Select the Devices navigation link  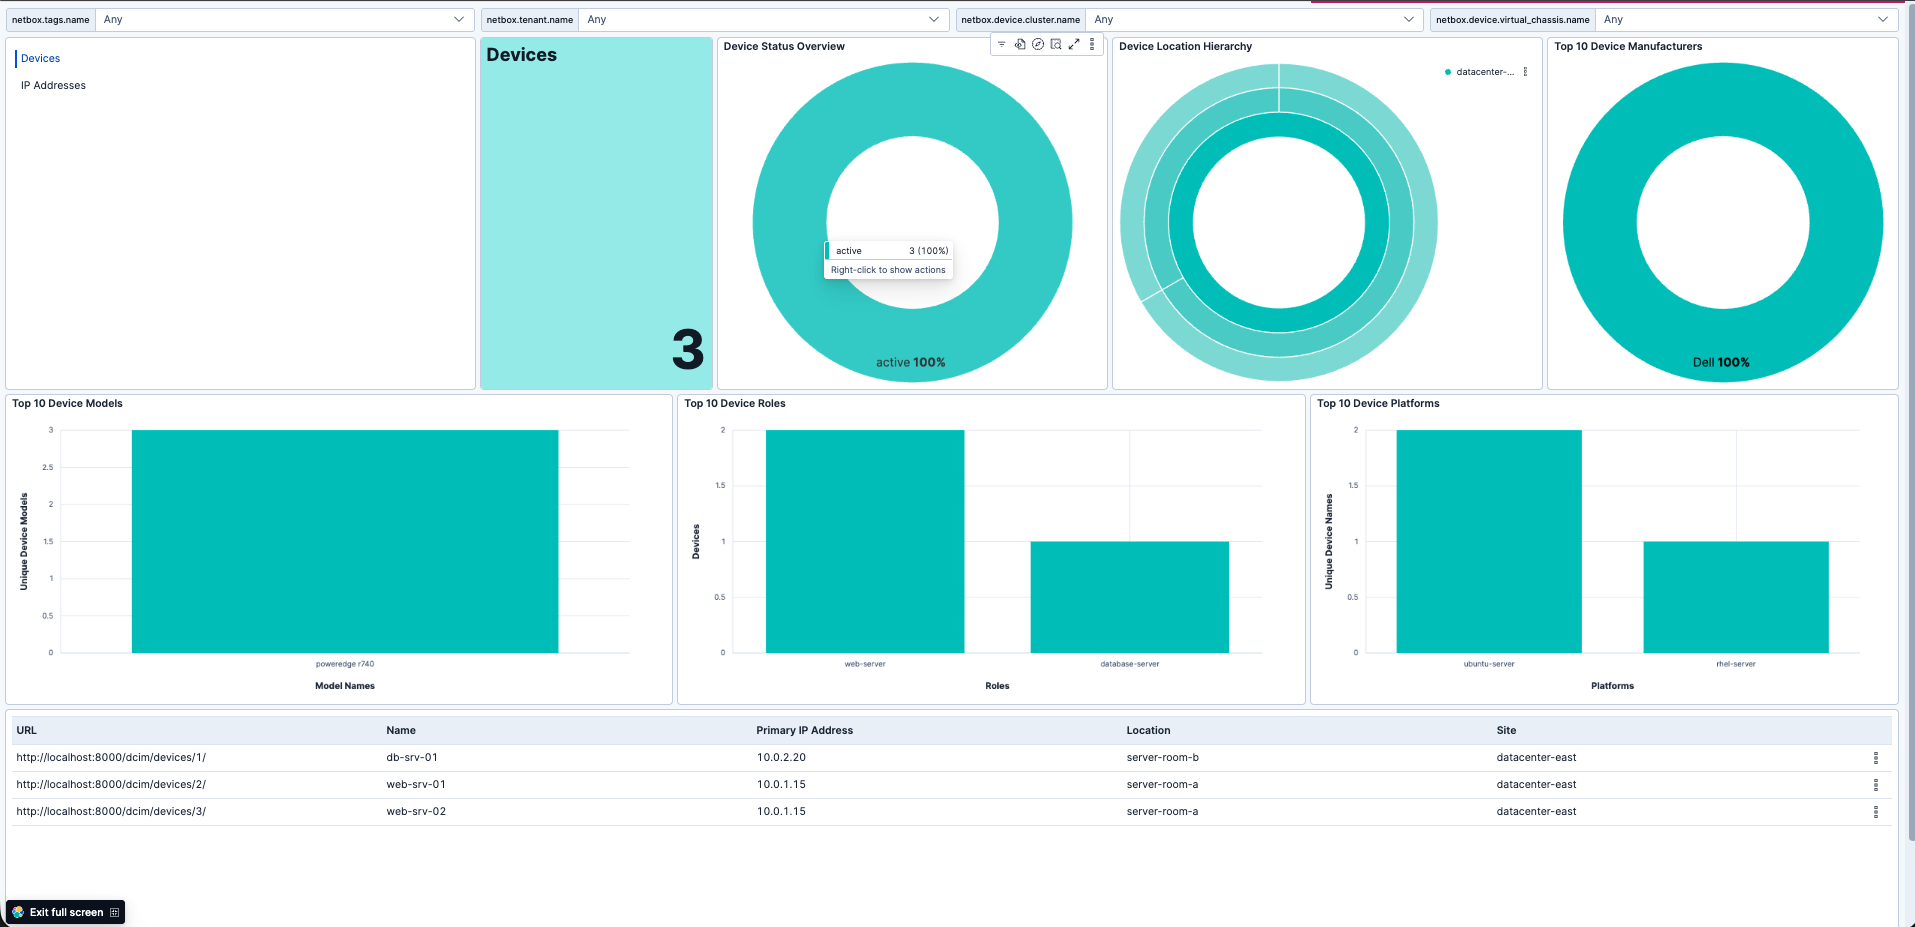[x=40, y=58]
